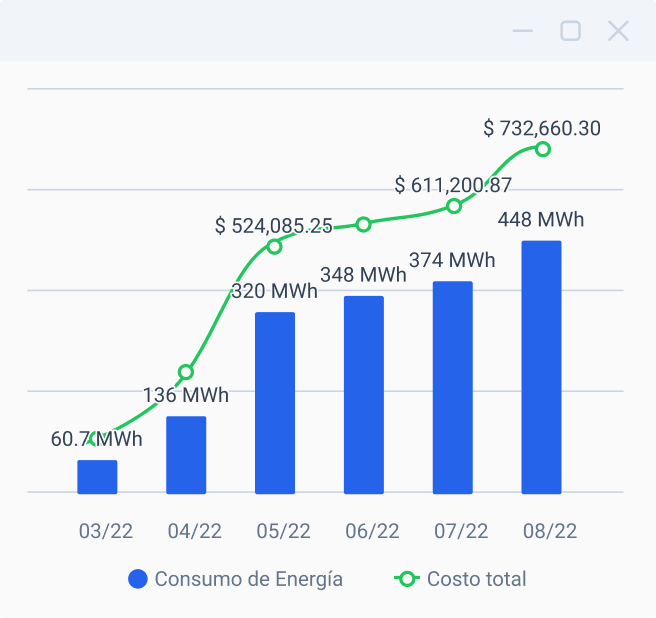Image resolution: width=656 pixels, height=618 pixels.
Task: Select the green marker at $ 611,200.87
Action: 454,206
